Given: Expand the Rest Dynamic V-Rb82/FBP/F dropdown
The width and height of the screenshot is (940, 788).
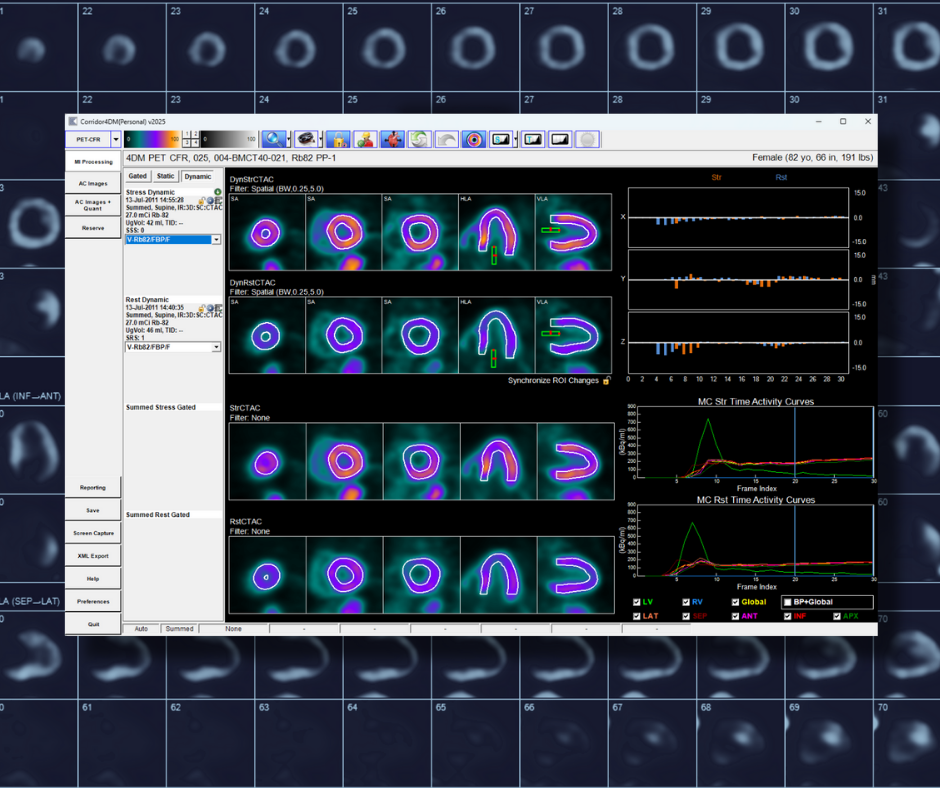Looking at the screenshot, I should point(216,347).
